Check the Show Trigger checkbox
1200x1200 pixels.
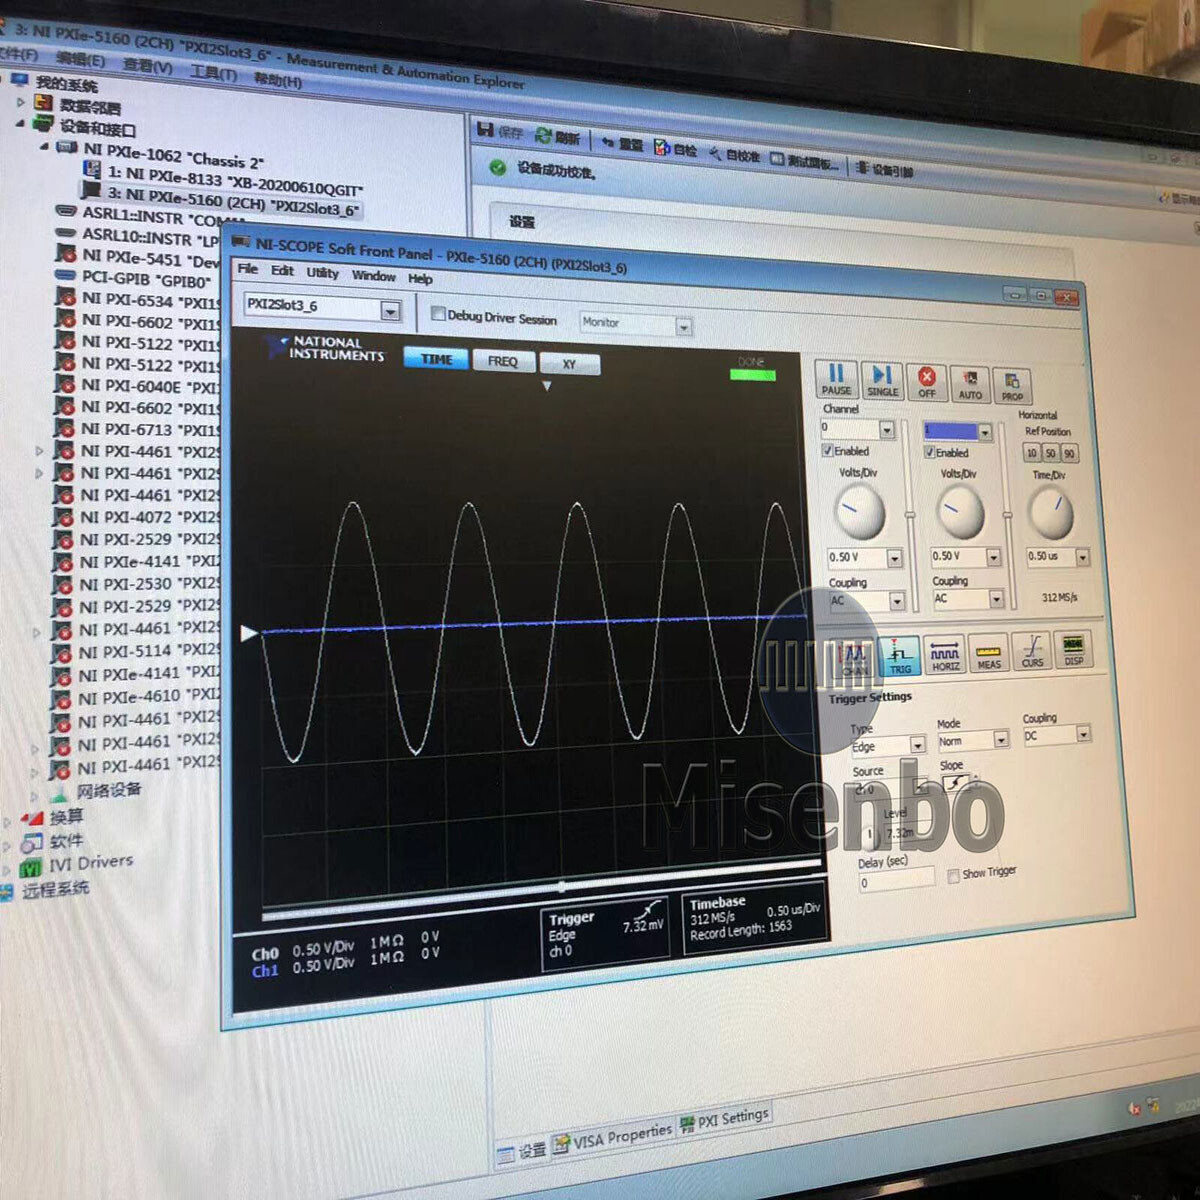[x=953, y=875]
